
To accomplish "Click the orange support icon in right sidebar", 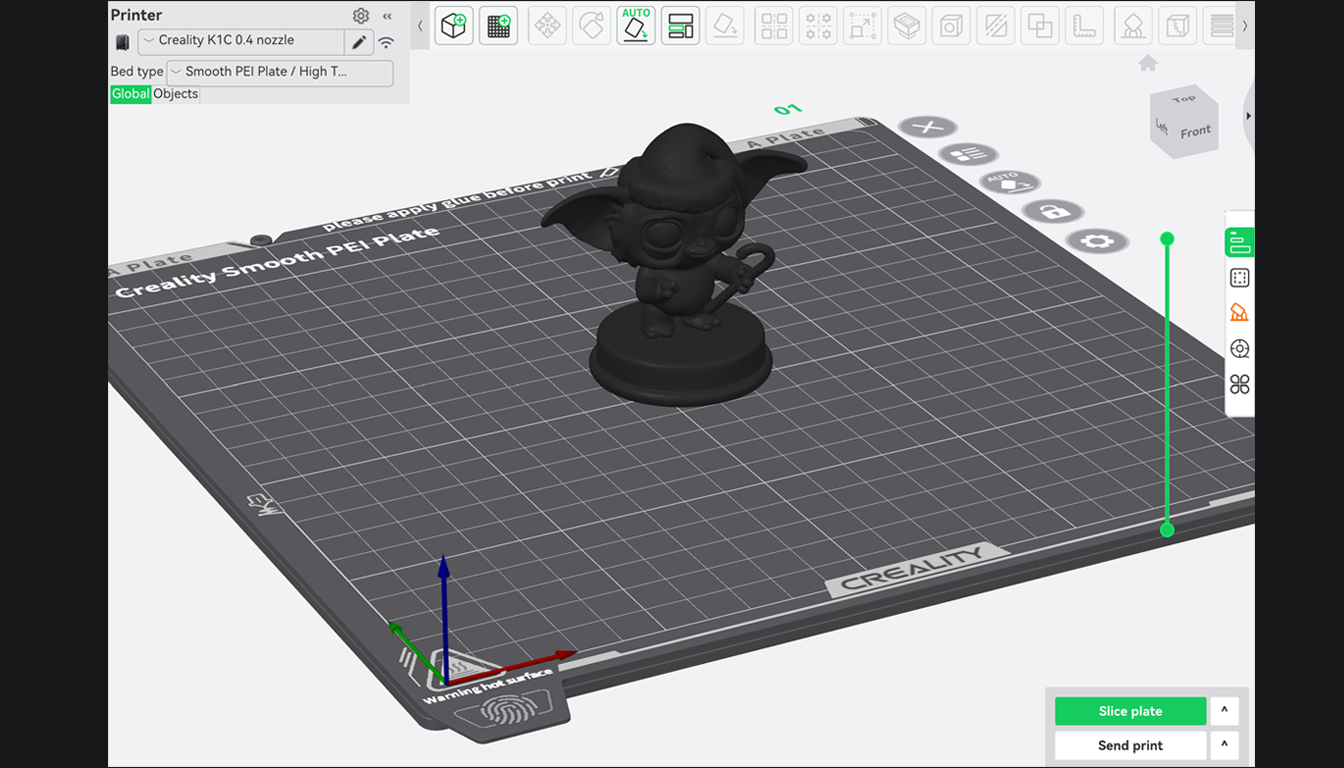I will (1239, 313).
